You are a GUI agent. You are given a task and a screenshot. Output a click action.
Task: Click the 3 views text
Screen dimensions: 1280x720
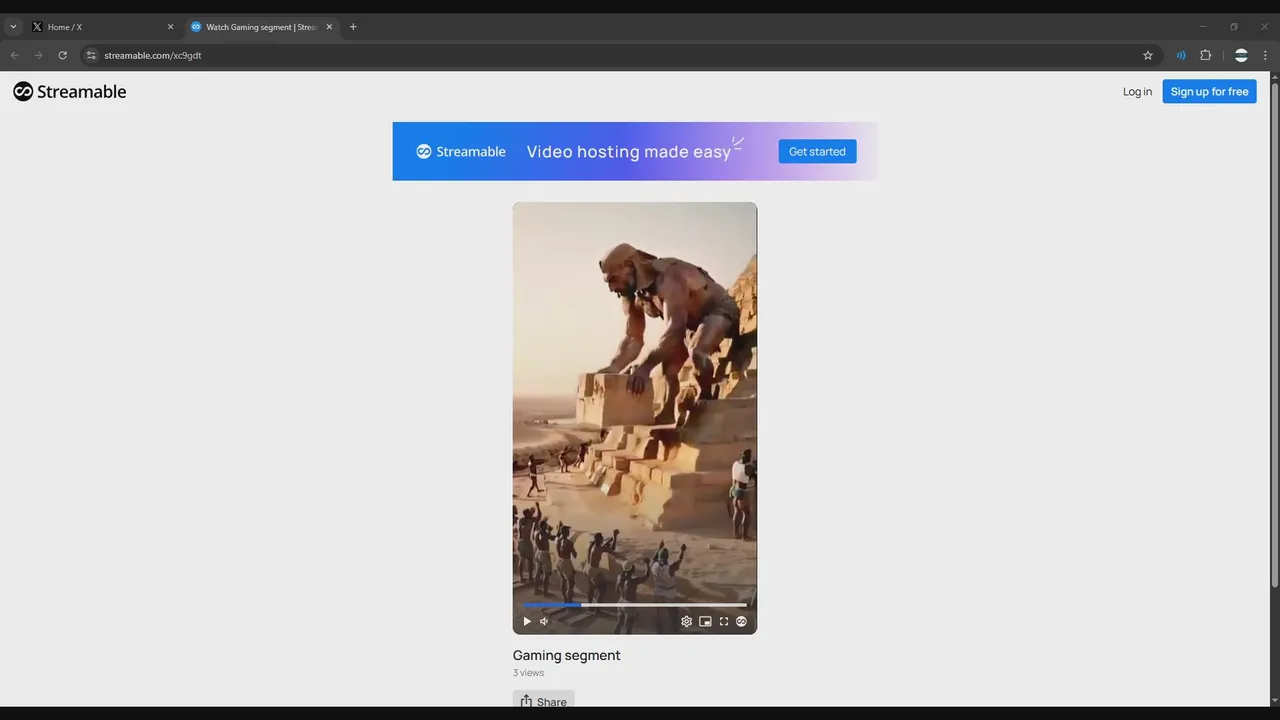pos(529,673)
